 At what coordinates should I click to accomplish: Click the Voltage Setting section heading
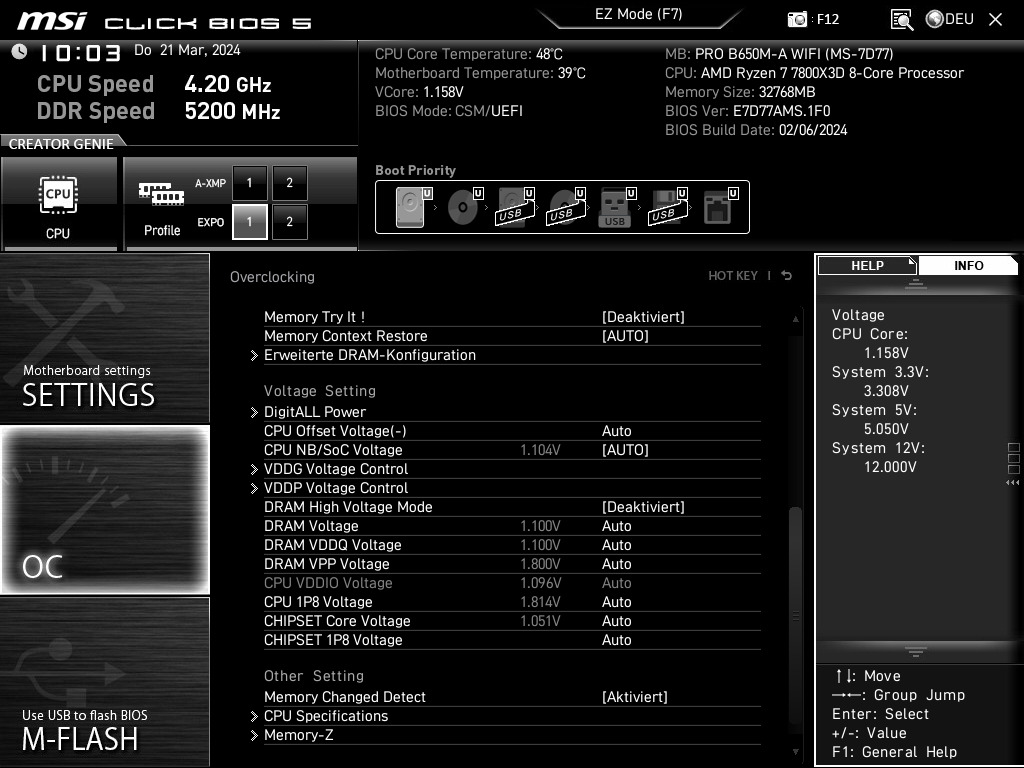(320, 391)
